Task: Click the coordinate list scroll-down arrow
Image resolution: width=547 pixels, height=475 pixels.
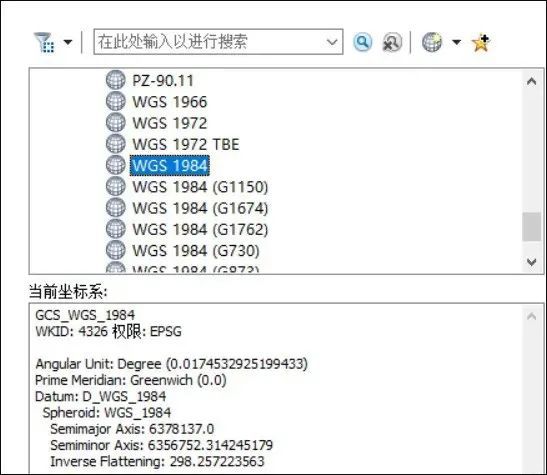Action: point(532,262)
